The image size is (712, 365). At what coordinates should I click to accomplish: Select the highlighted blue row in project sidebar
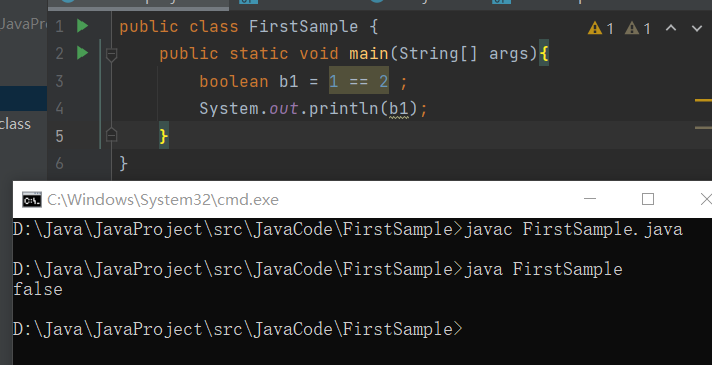point(24,99)
